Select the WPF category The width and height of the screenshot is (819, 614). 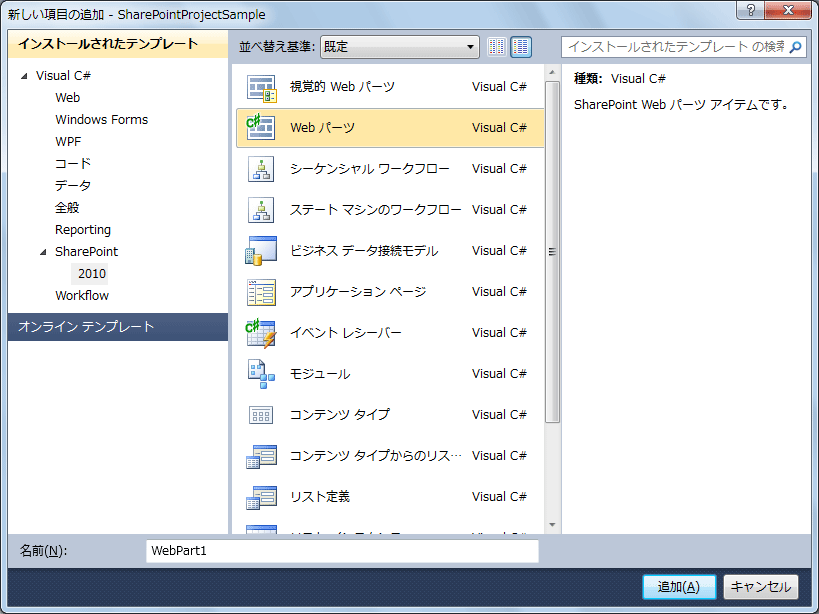pos(68,141)
